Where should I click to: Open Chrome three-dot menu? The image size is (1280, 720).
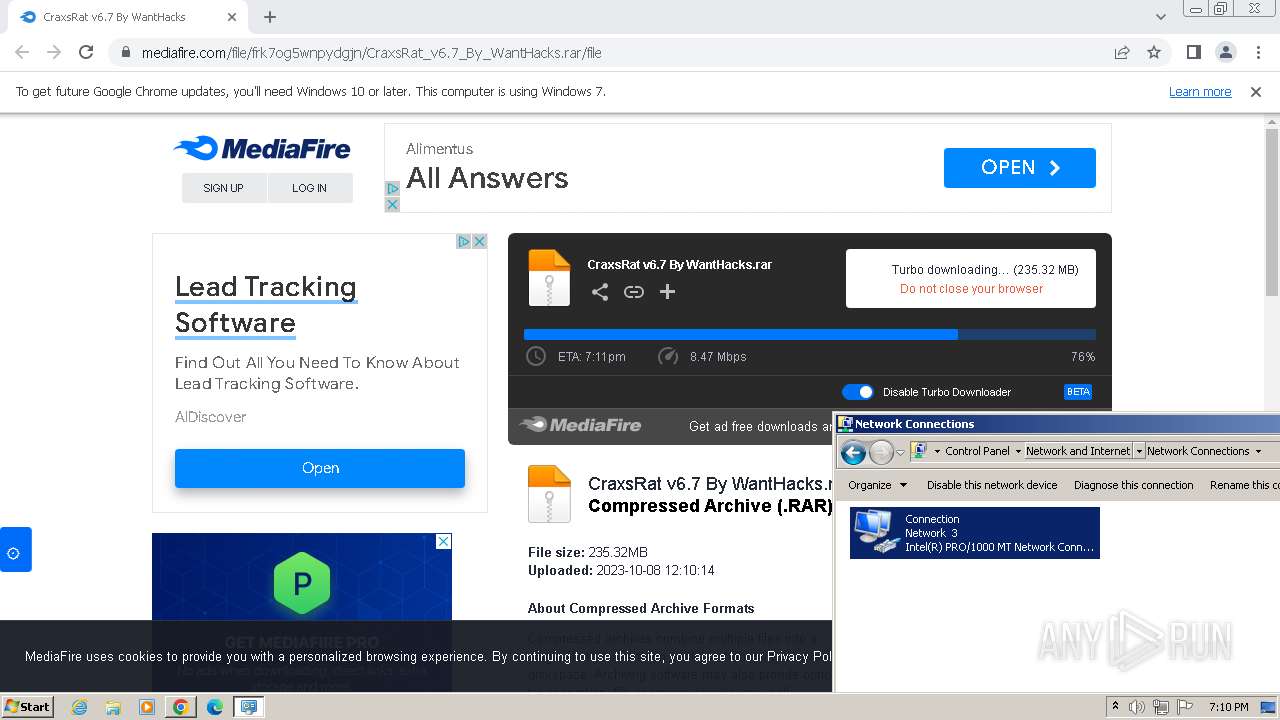point(1258,52)
